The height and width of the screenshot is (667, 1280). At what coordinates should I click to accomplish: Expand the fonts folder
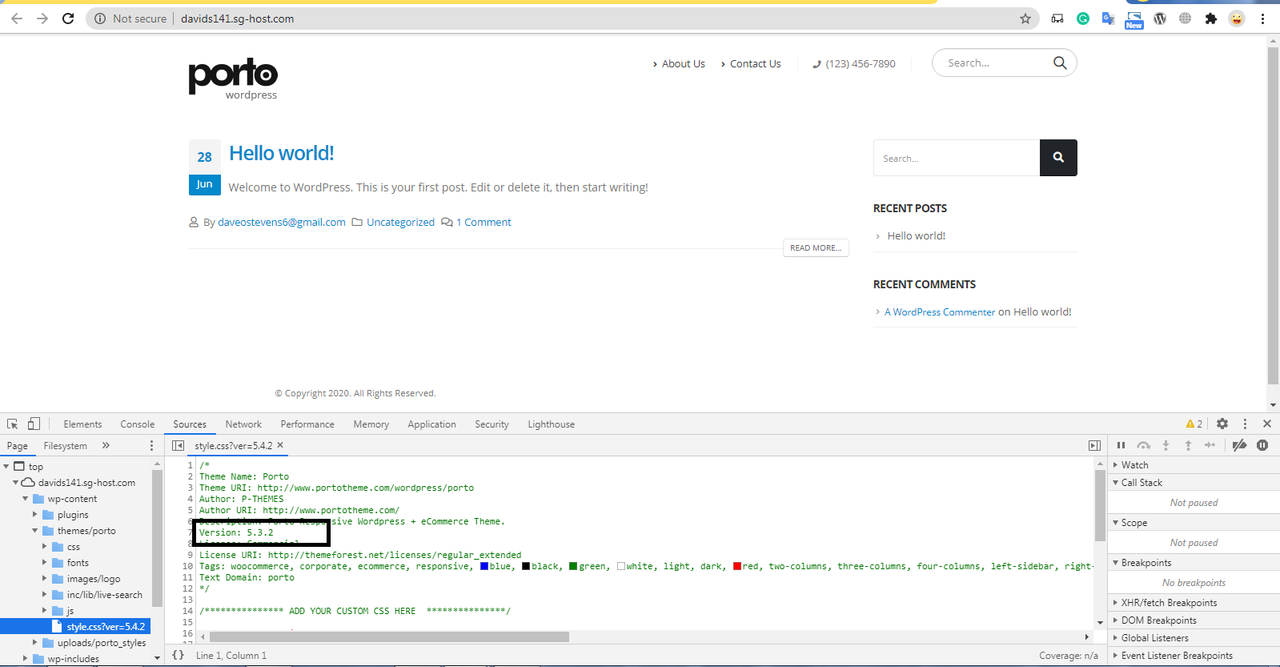click(x=45, y=562)
